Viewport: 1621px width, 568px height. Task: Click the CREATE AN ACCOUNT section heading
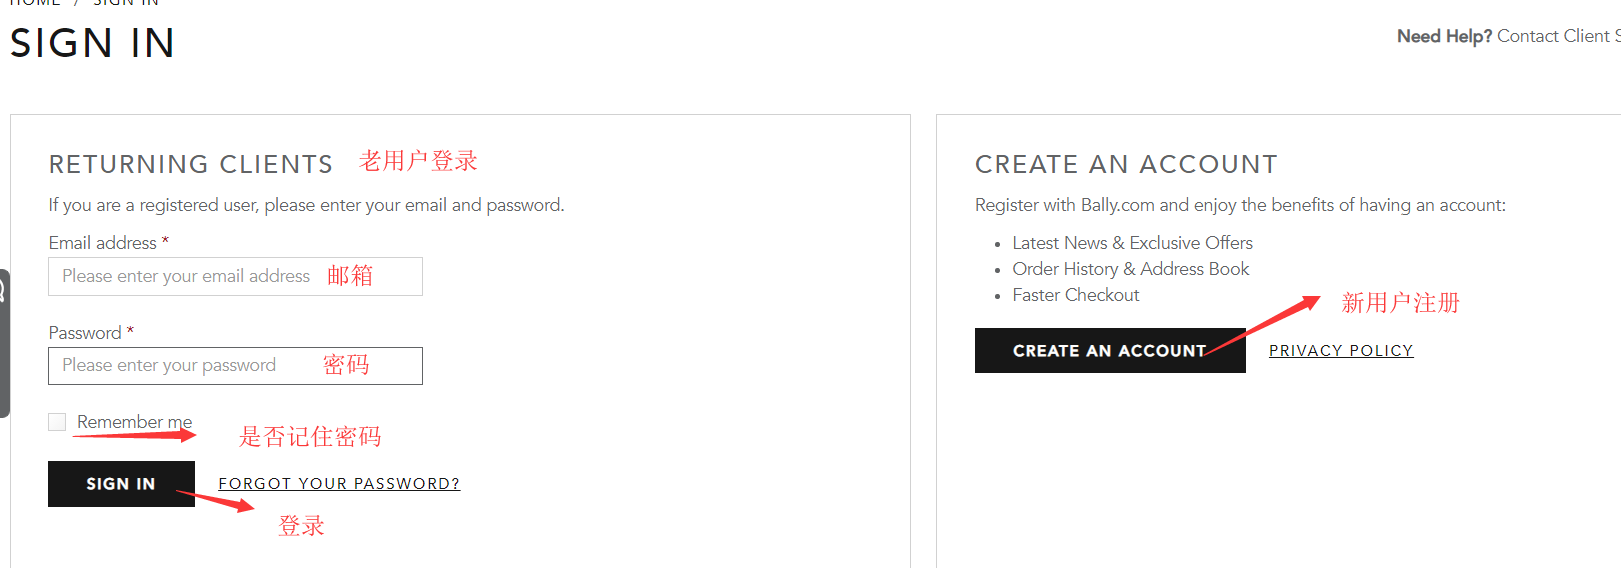click(1126, 164)
